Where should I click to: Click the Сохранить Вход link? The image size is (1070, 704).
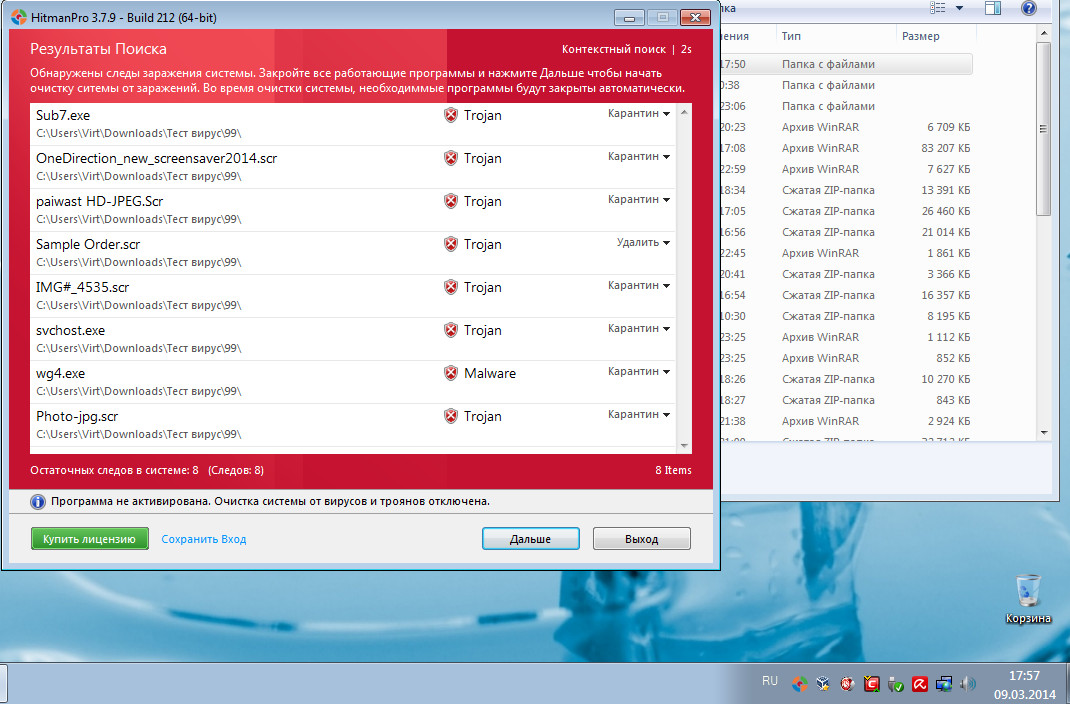click(x=203, y=539)
